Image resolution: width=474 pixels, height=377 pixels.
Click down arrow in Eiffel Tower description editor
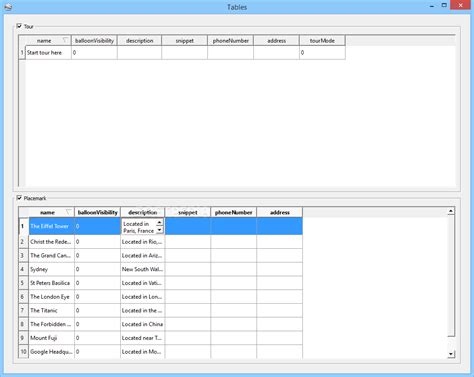159,230
